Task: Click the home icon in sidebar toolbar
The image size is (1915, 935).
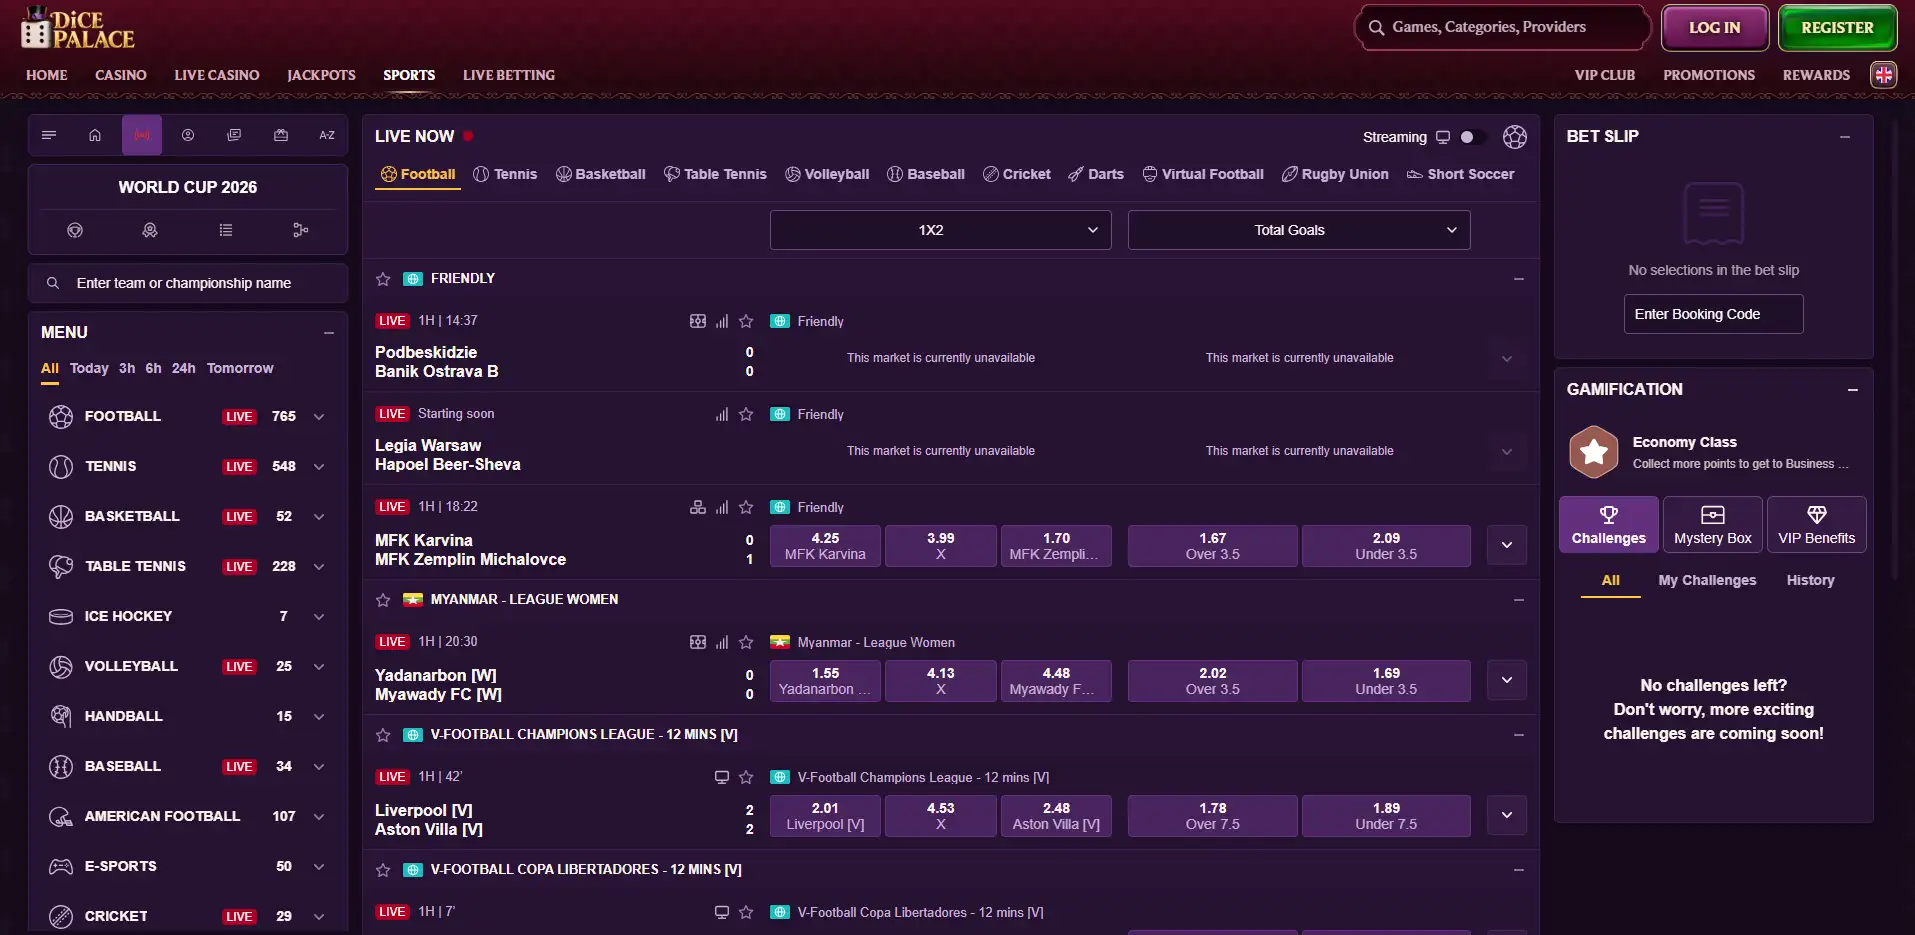Action: pos(95,135)
